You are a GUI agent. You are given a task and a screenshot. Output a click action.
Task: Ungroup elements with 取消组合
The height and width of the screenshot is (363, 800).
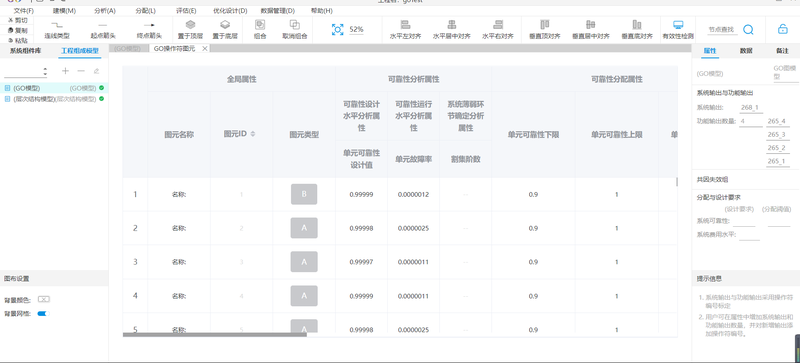[295, 30]
